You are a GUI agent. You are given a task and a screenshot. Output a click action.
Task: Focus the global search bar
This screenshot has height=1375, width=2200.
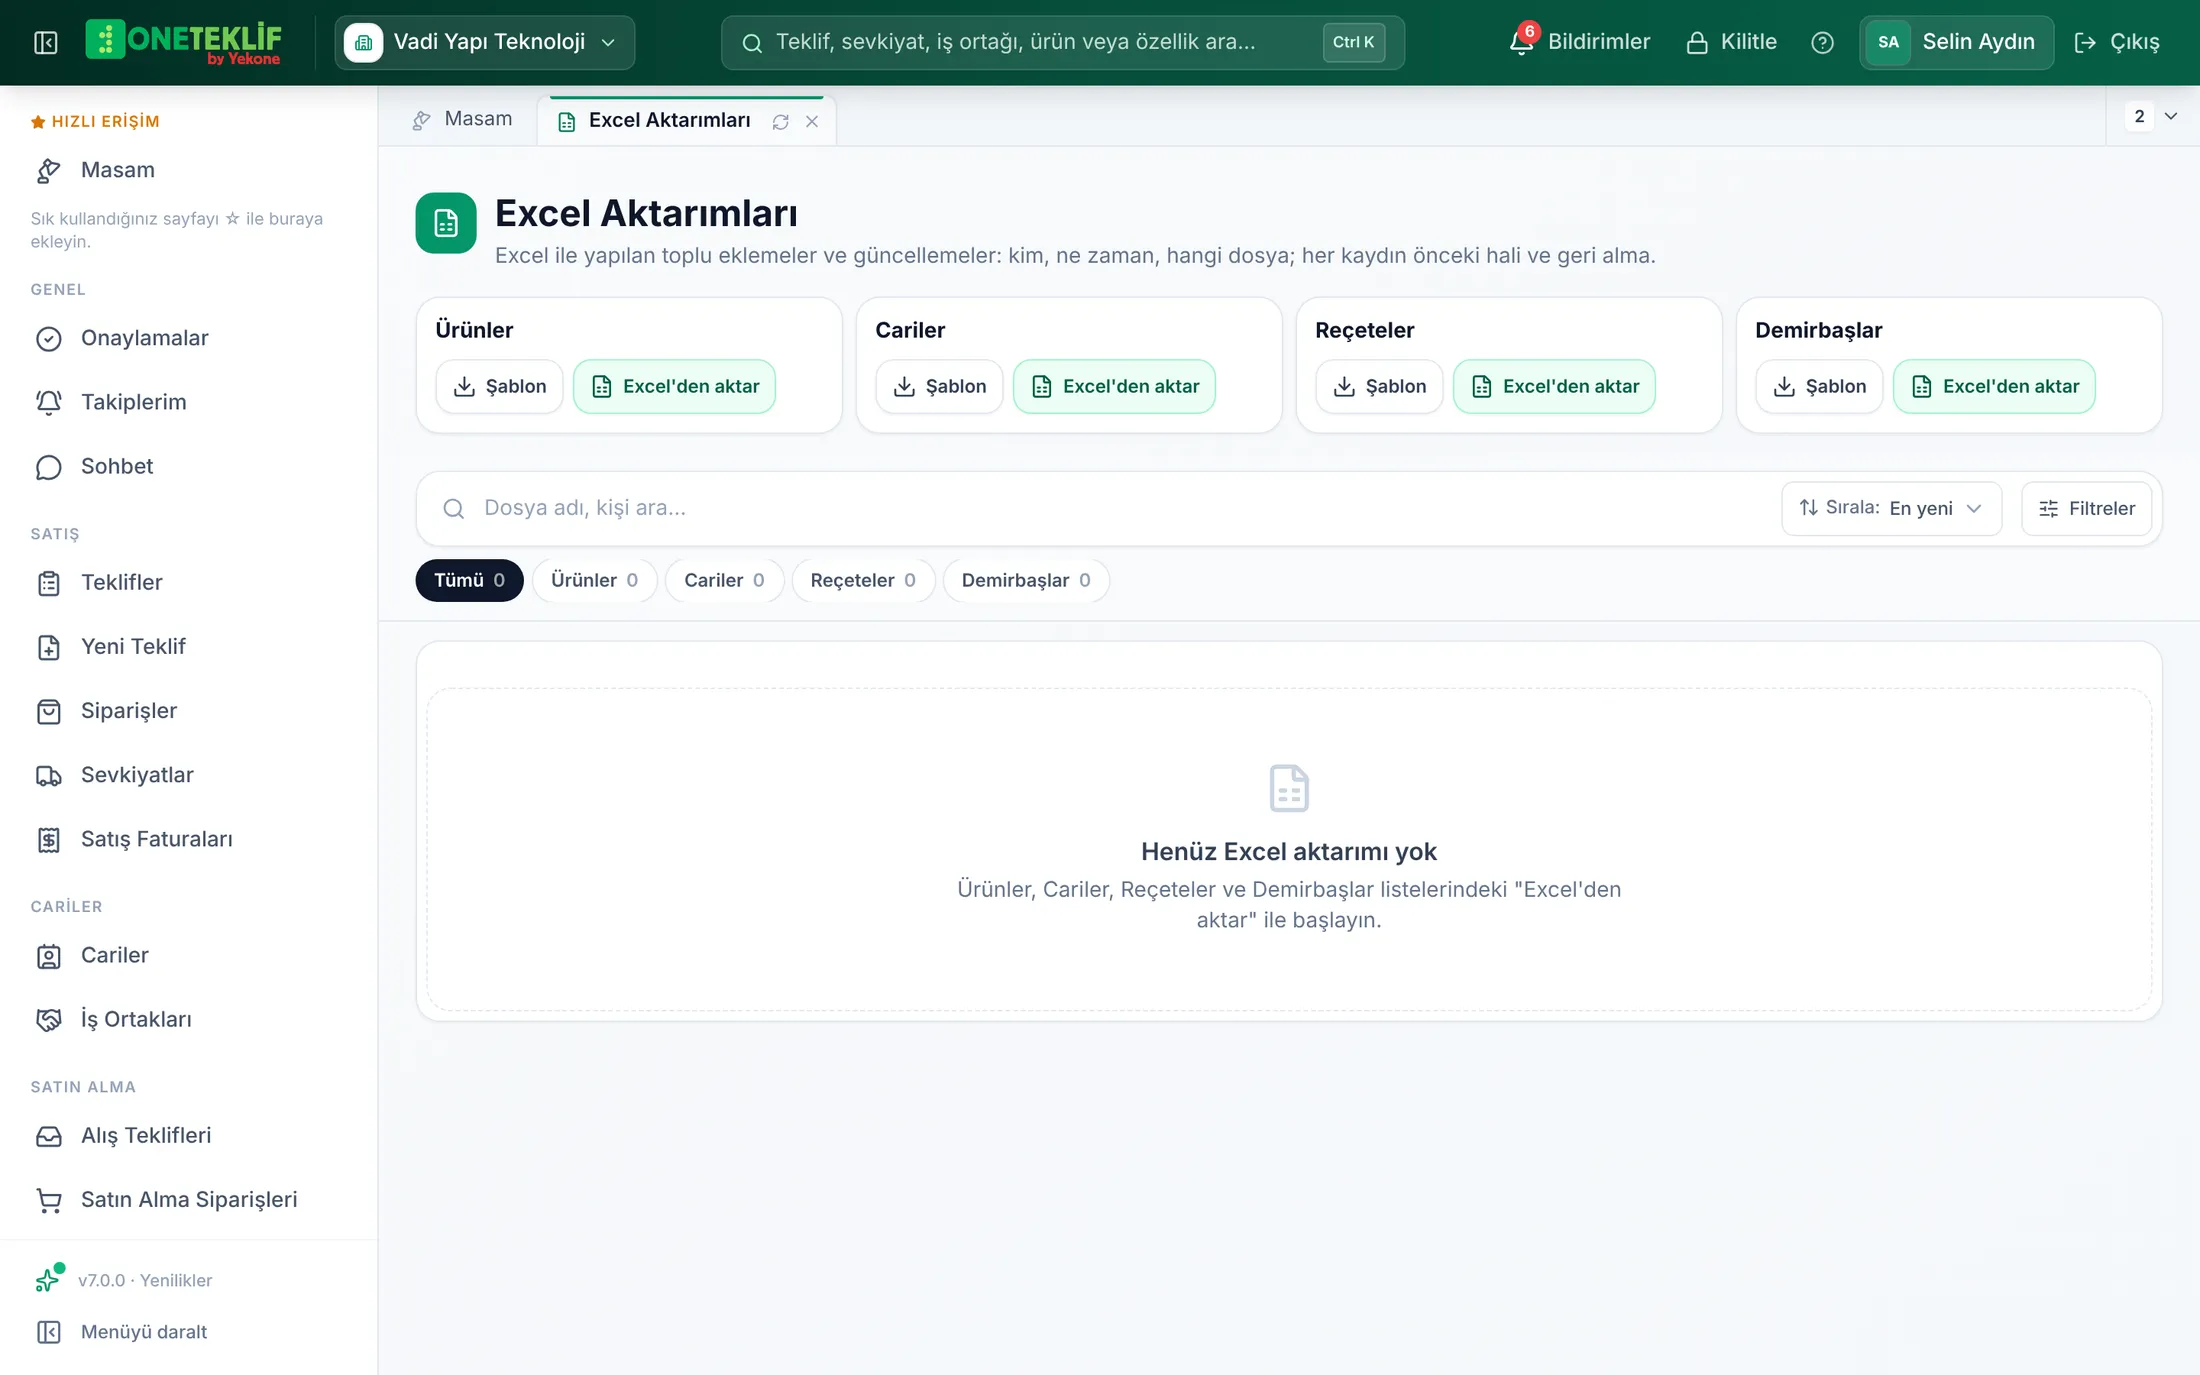click(1063, 42)
